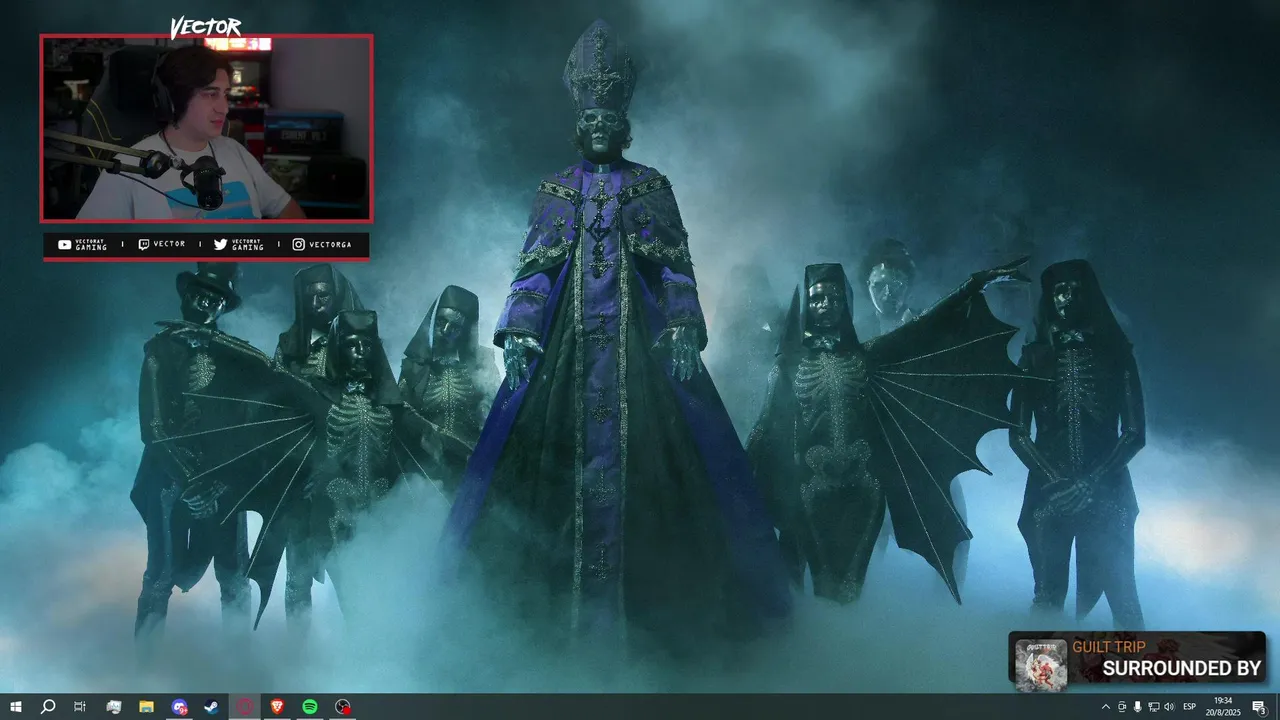Open Discord from the taskbar
Image resolution: width=1280 pixels, height=720 pixels.
click(179, 707)
